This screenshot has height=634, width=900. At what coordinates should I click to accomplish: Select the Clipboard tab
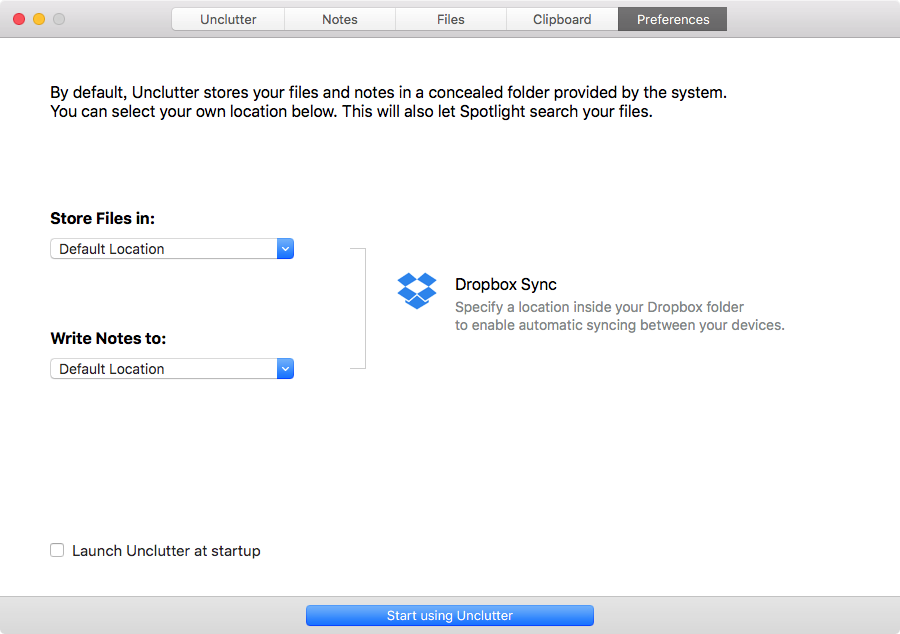562,19
